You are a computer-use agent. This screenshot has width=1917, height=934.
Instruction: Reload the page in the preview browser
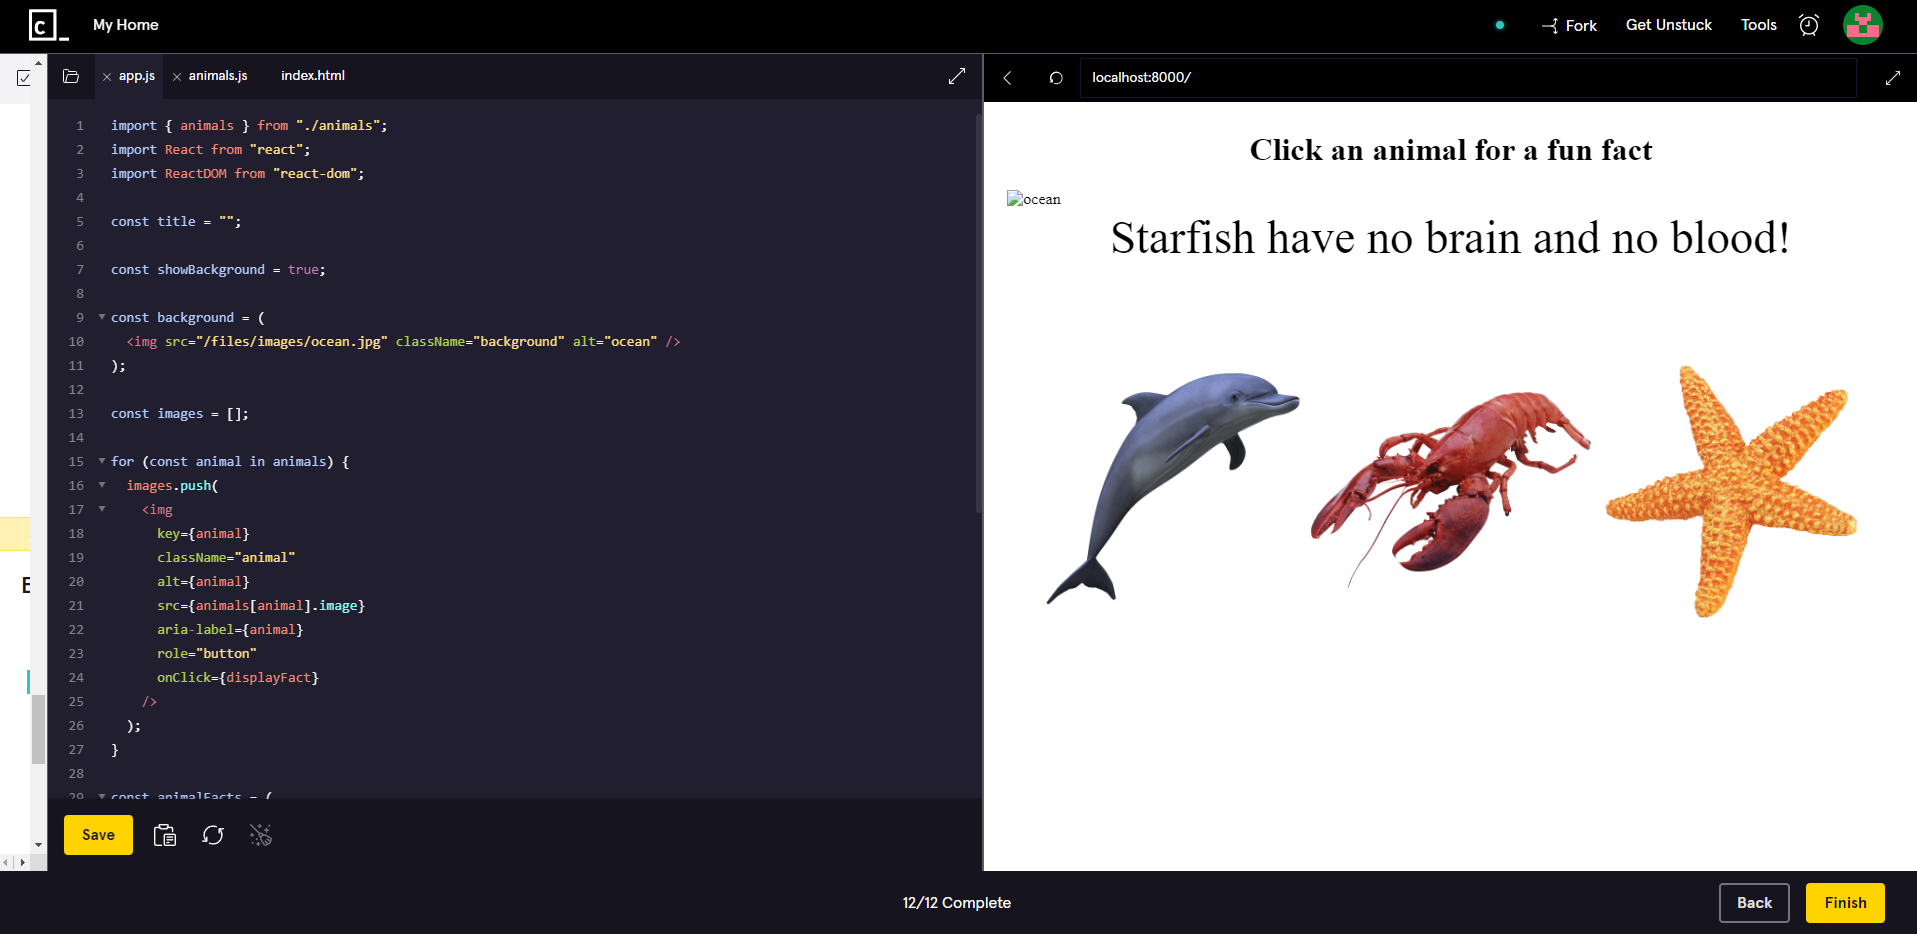(x=1055, y=77)
